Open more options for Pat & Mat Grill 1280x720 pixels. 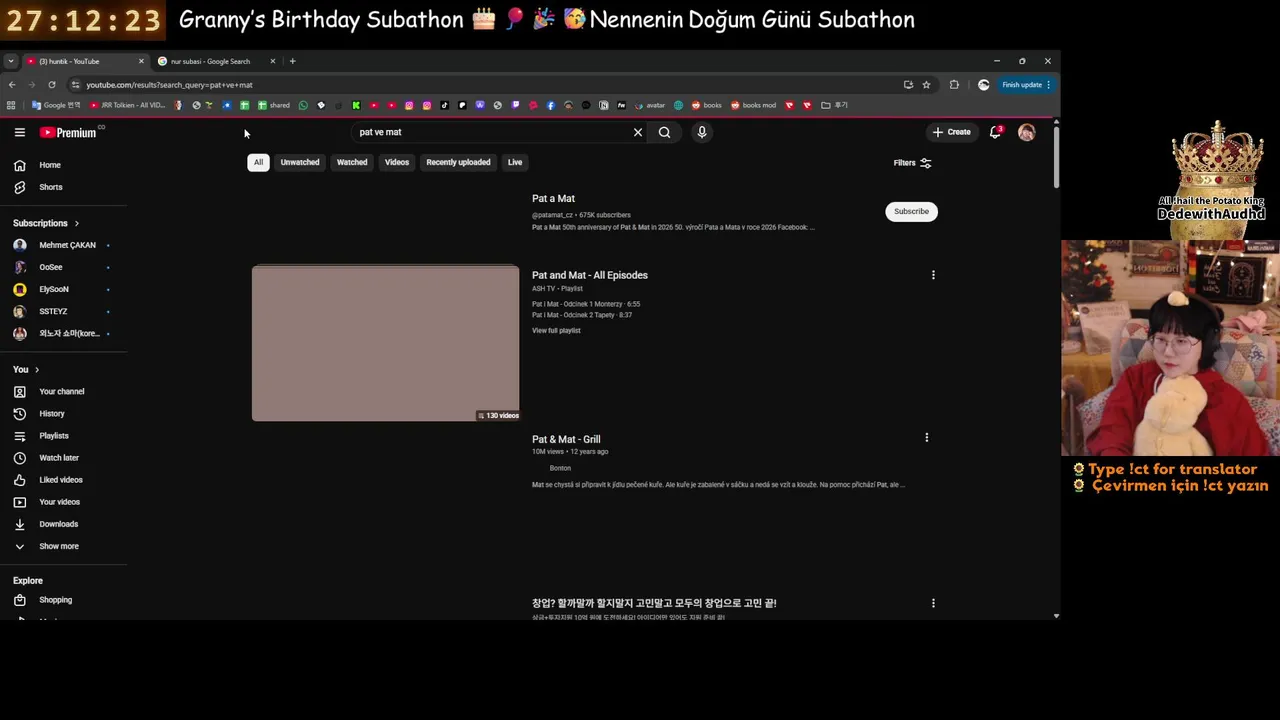point(926,437)
